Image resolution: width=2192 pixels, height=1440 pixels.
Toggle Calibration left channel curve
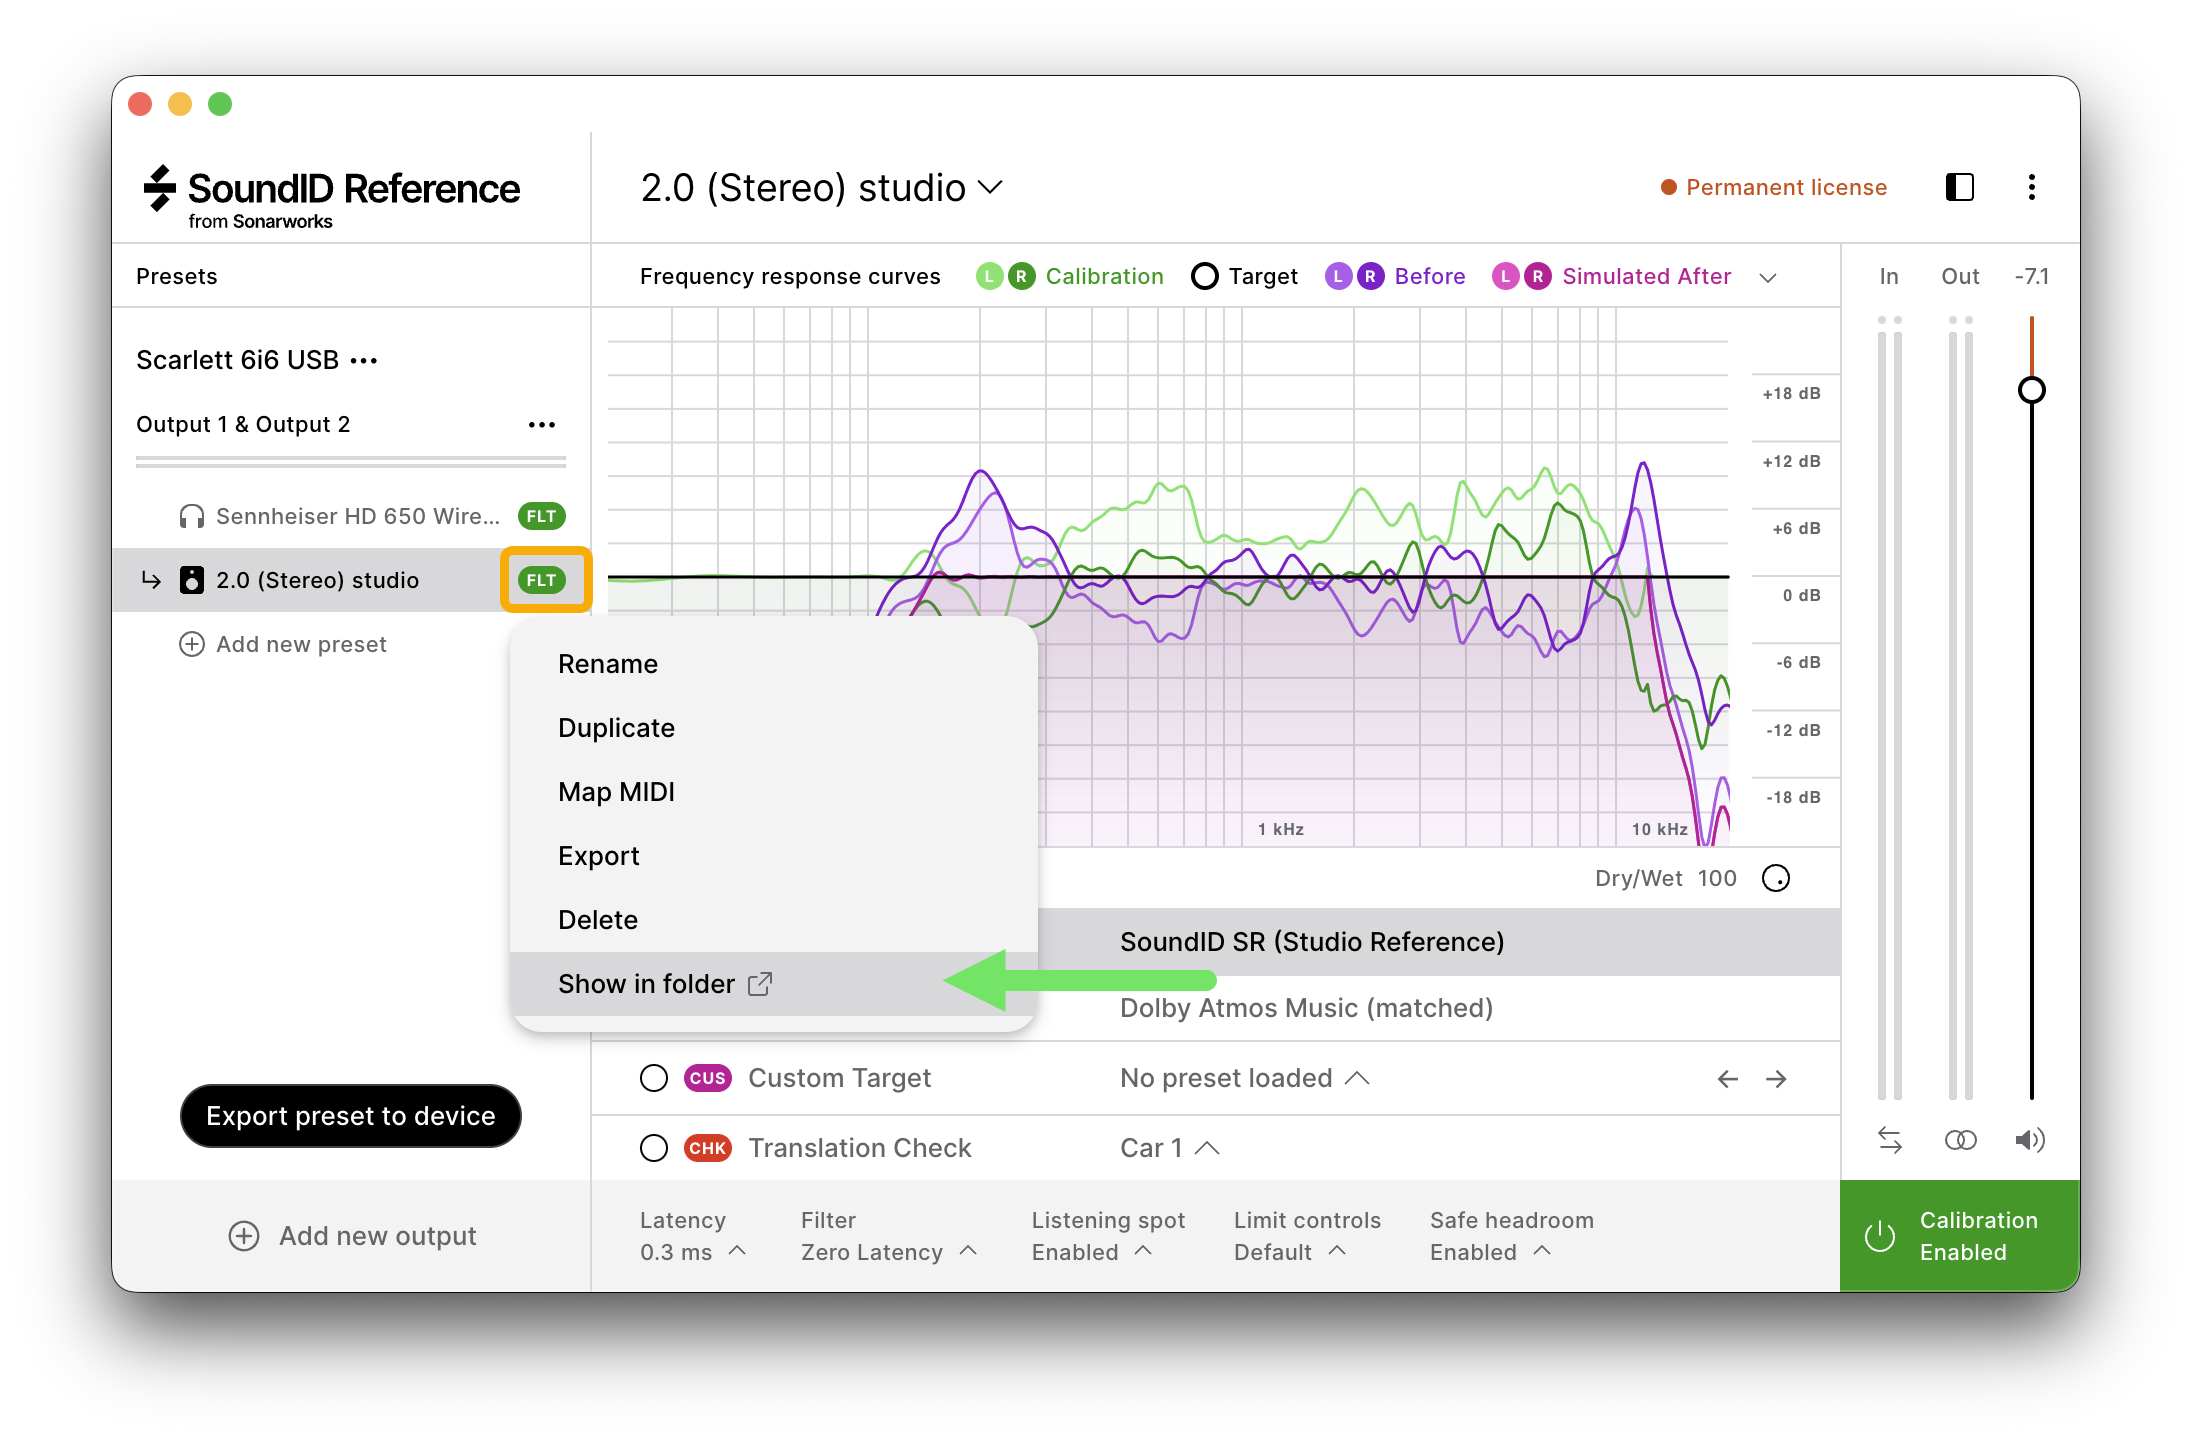coord(989,276)
